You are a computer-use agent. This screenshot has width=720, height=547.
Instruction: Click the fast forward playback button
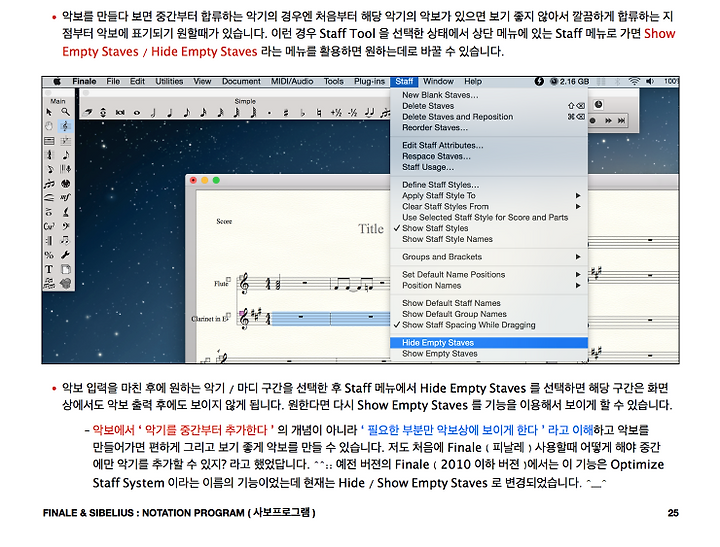coord(608,120)
